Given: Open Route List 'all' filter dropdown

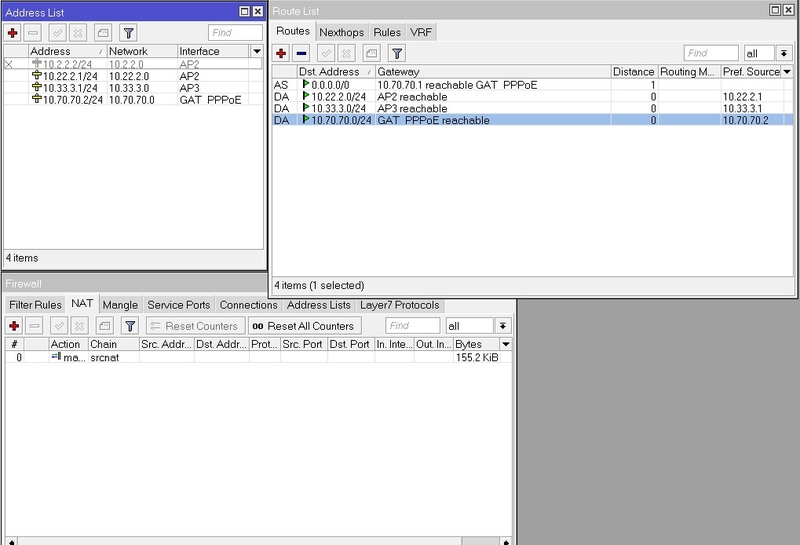Looking at the screenshot, I should click(x=784, y=53).
